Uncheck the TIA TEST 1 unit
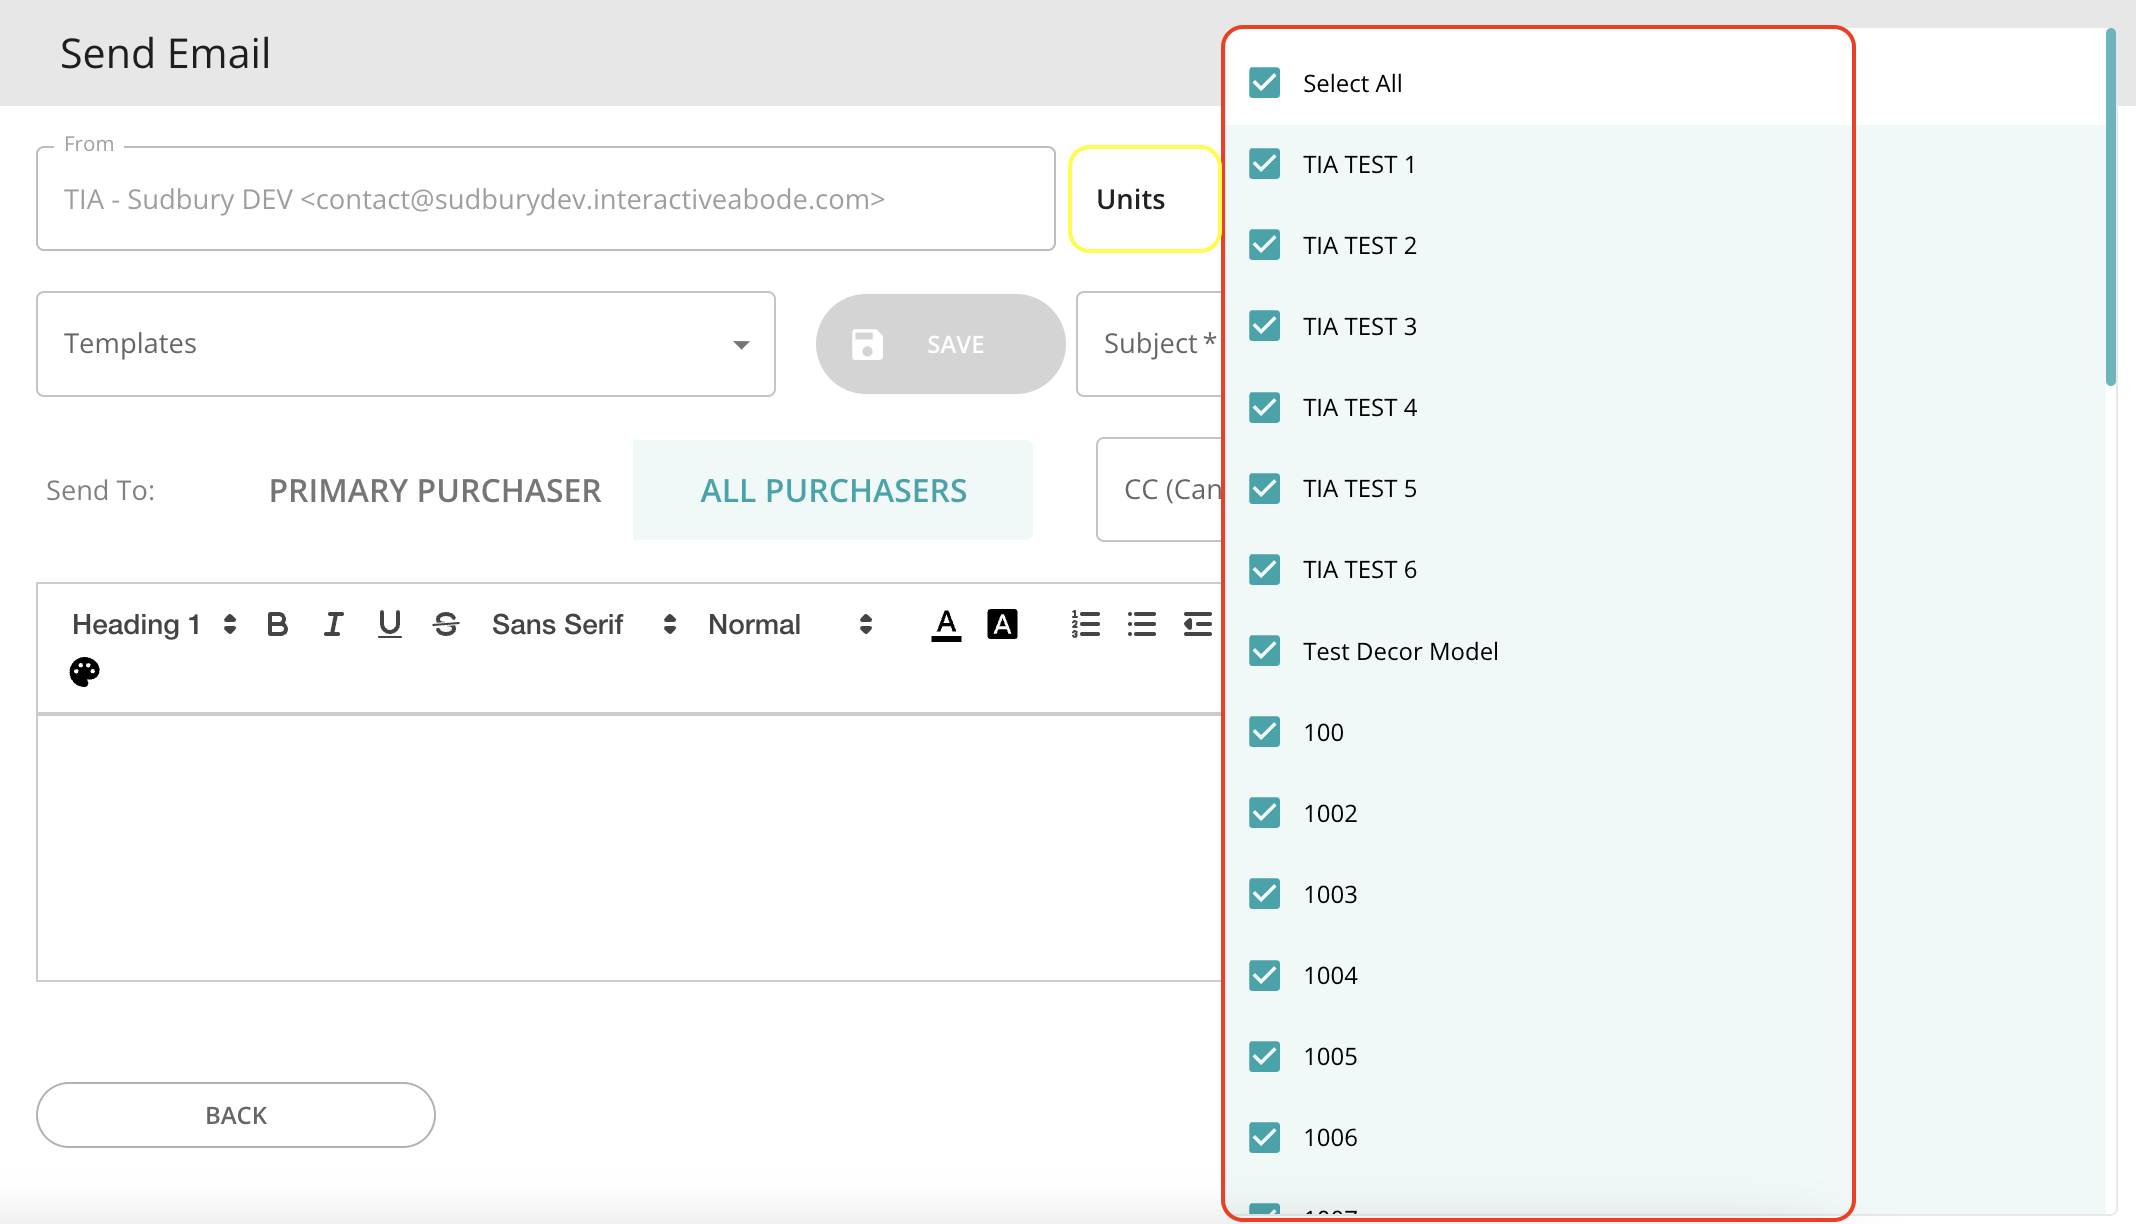 [x=1265, y=164]
